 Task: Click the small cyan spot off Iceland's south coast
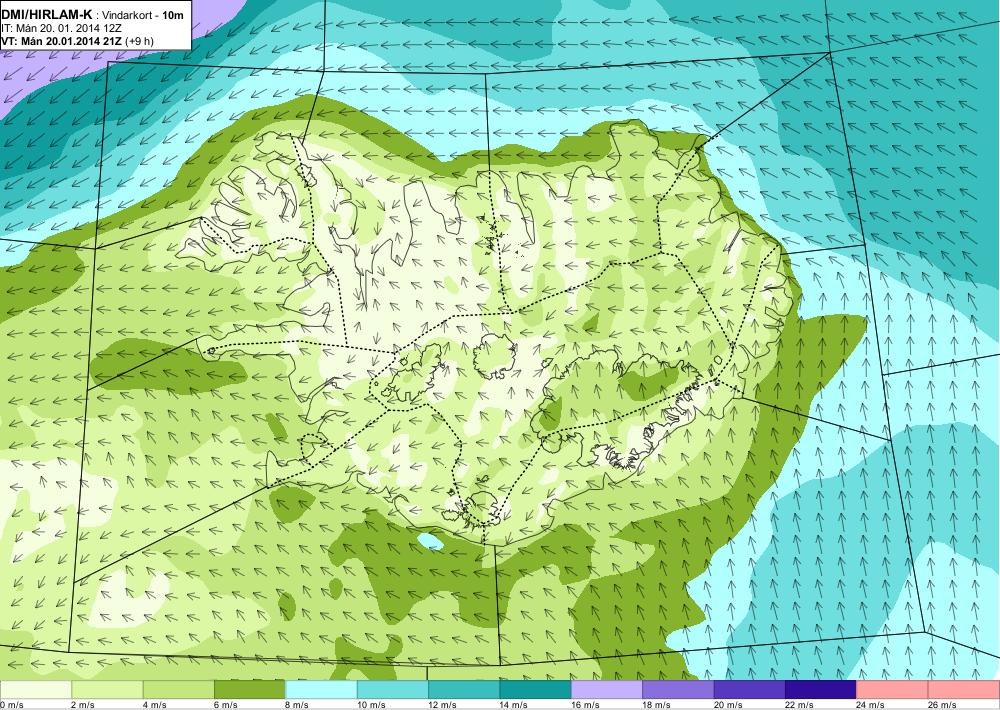430,542
